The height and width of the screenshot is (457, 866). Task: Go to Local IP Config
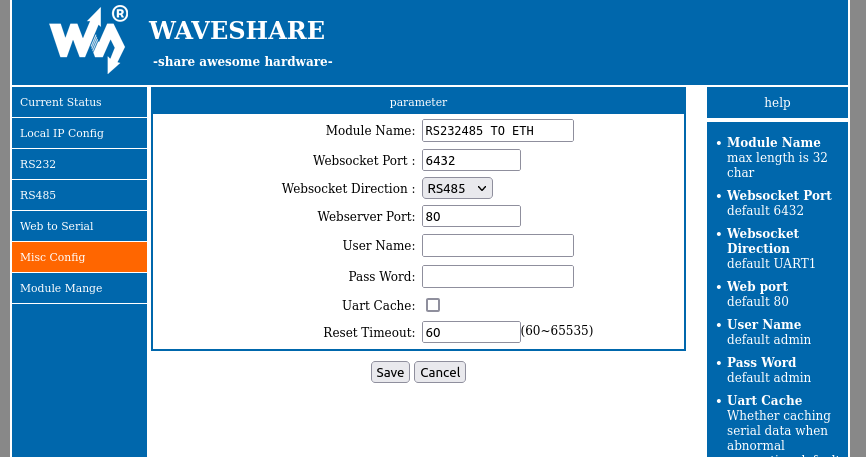[79, 133]
